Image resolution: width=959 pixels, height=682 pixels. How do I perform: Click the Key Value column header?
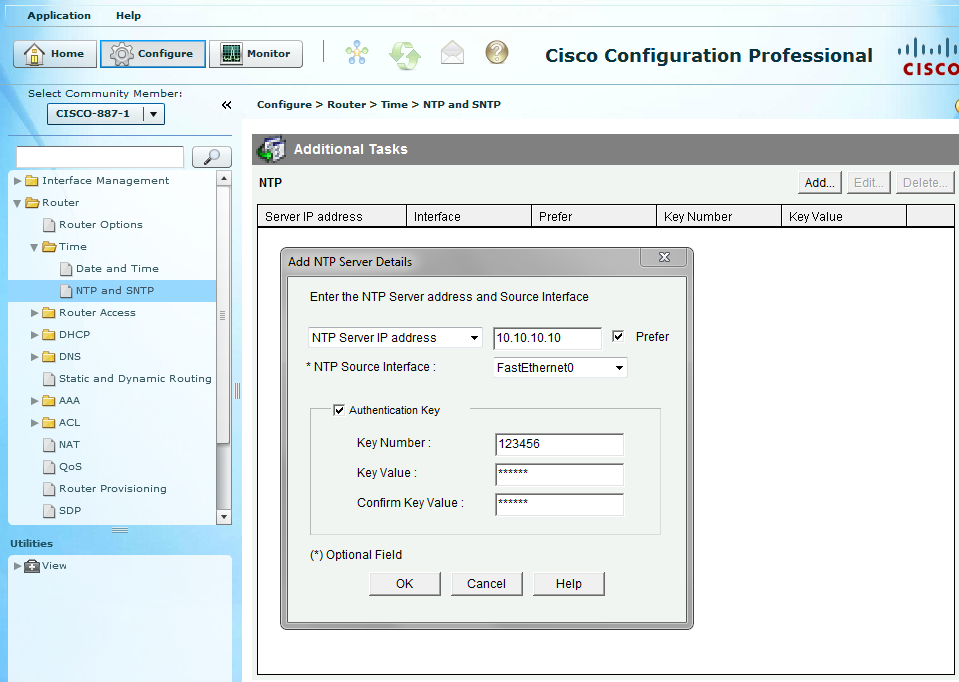[x=844, y=217]
